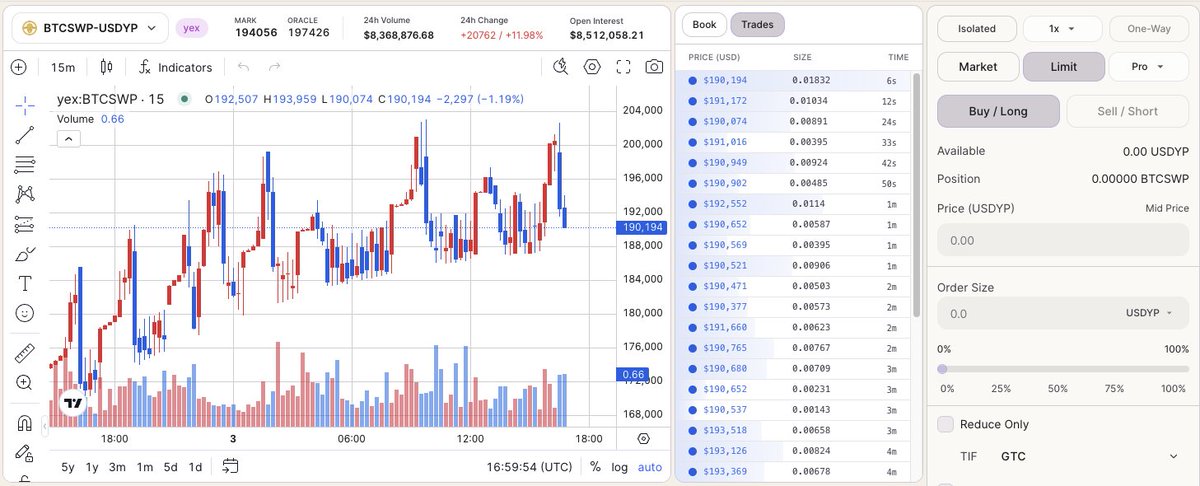Image resolution: width=1200 pixels, height=486 pixels.
Task: Select Isolated margin mode
Action: click(x=977, y=29)
